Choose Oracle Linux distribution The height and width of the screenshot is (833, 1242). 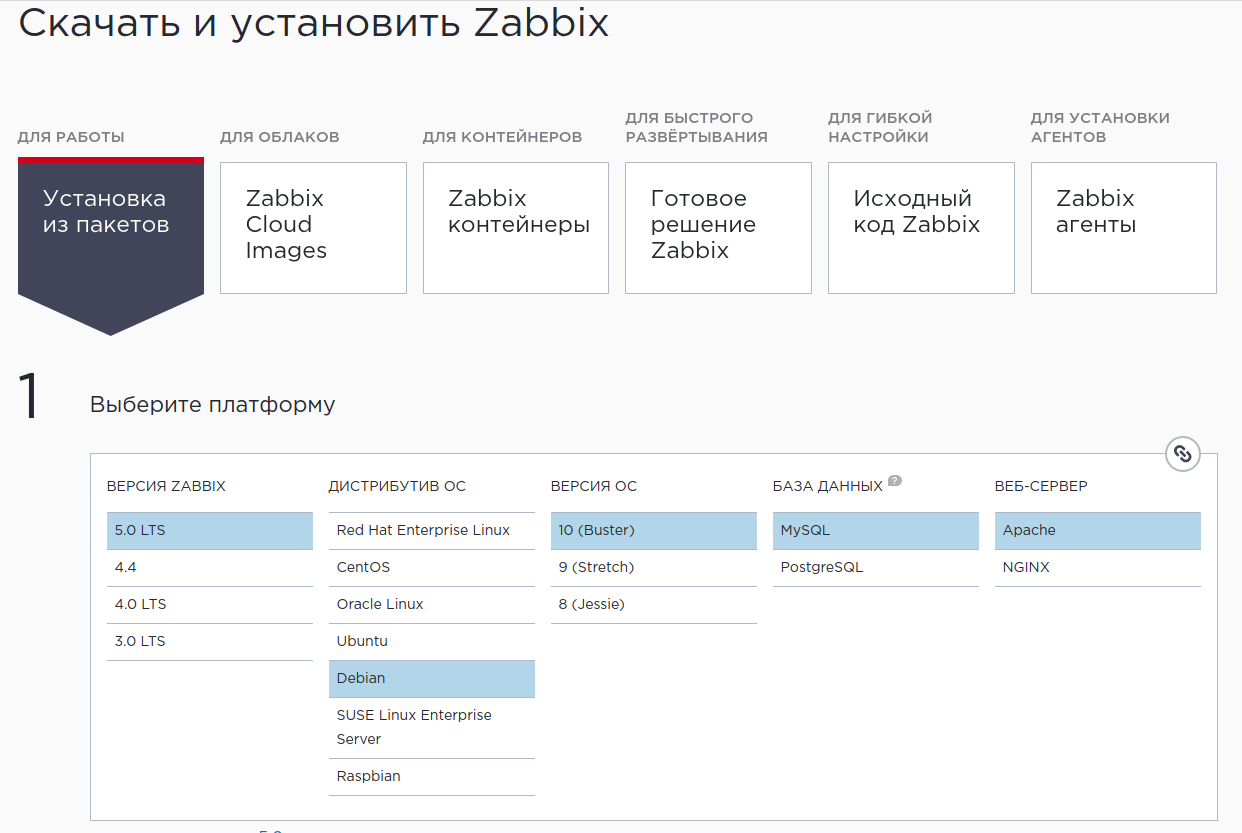432,605
